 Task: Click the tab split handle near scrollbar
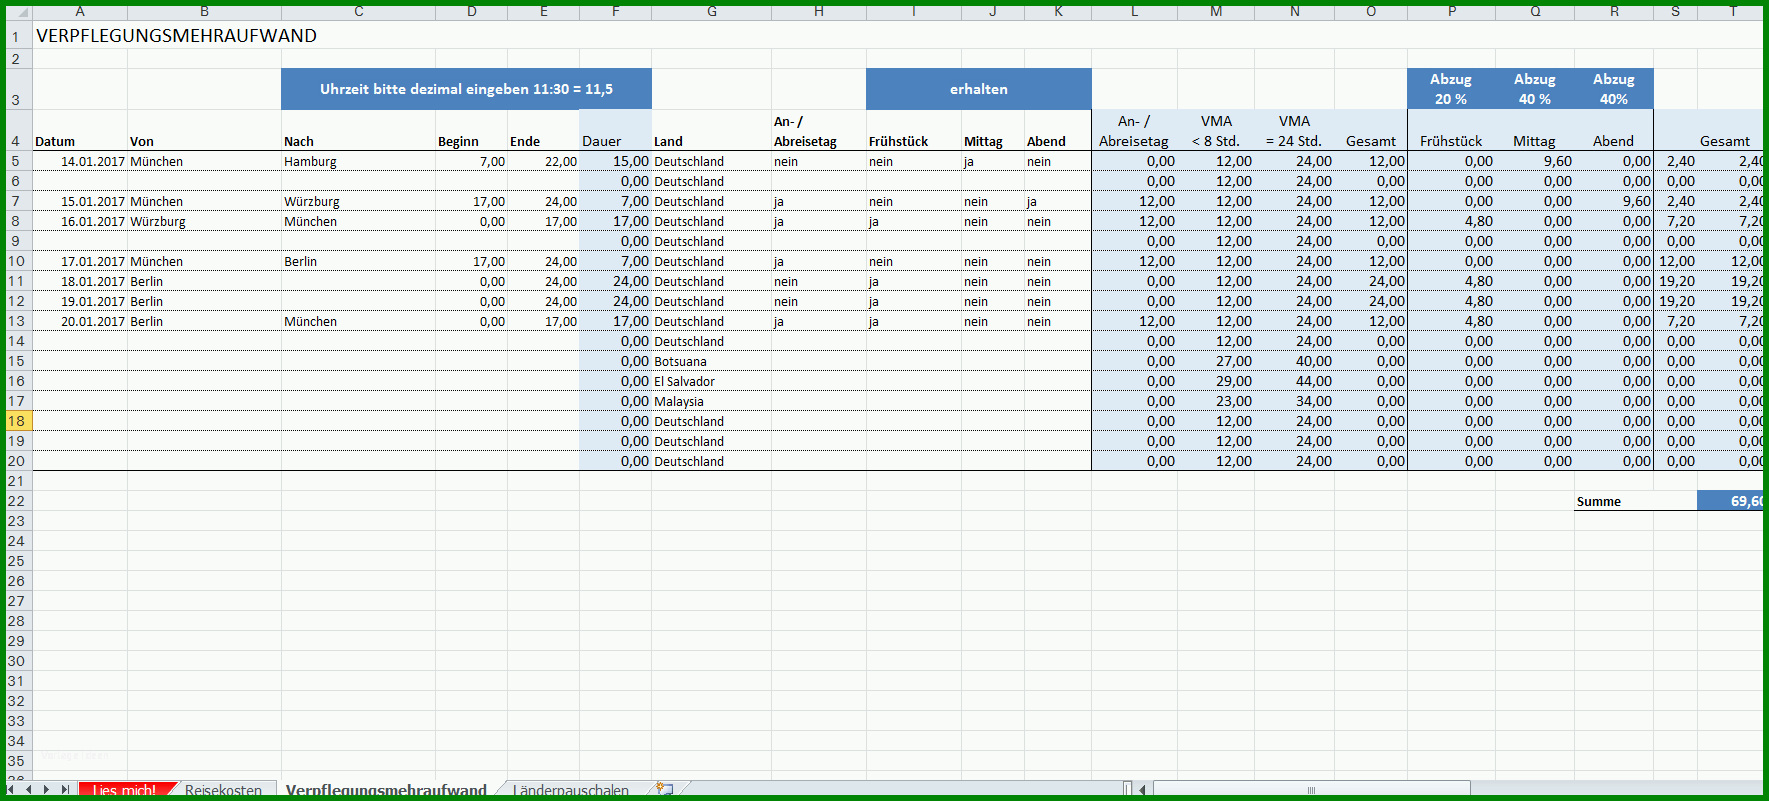(1128, 789)
